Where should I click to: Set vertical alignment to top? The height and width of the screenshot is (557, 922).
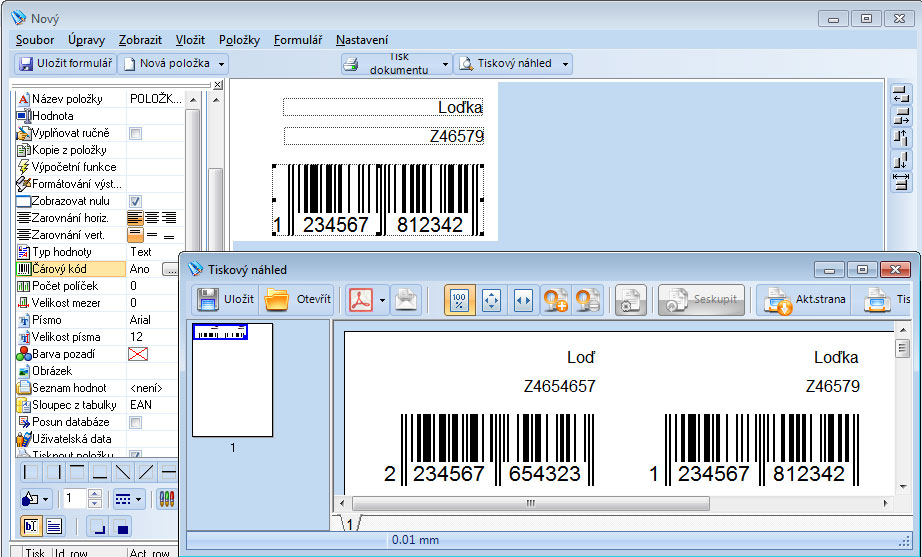tap(135, 235)
